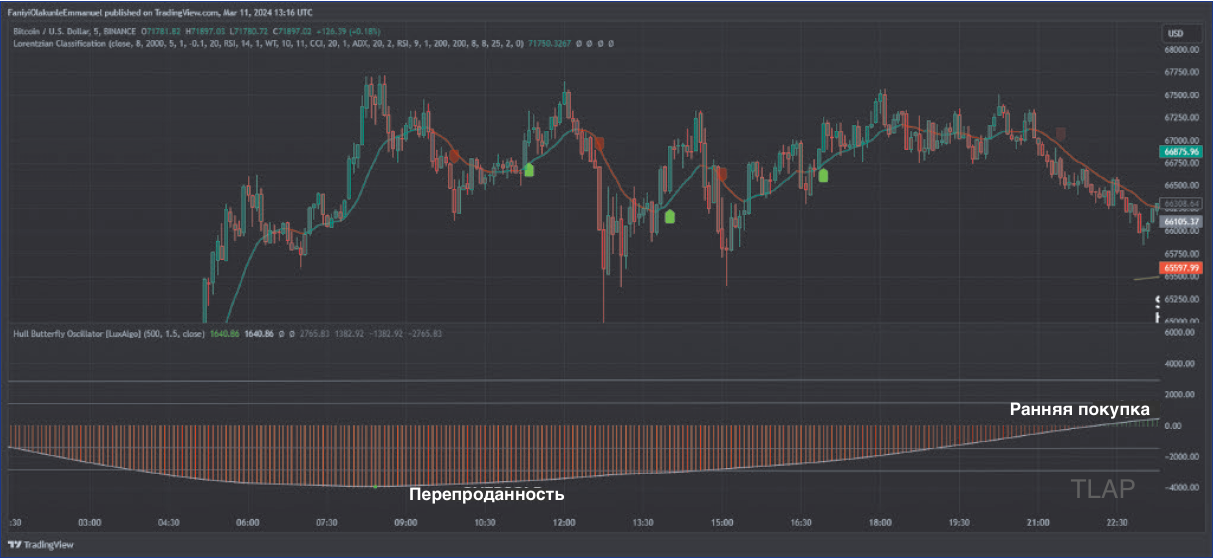Click the 67500.00 price scale value
Image resolution: width=1215 pixels, height=559 pixels.
(1182, 95)
